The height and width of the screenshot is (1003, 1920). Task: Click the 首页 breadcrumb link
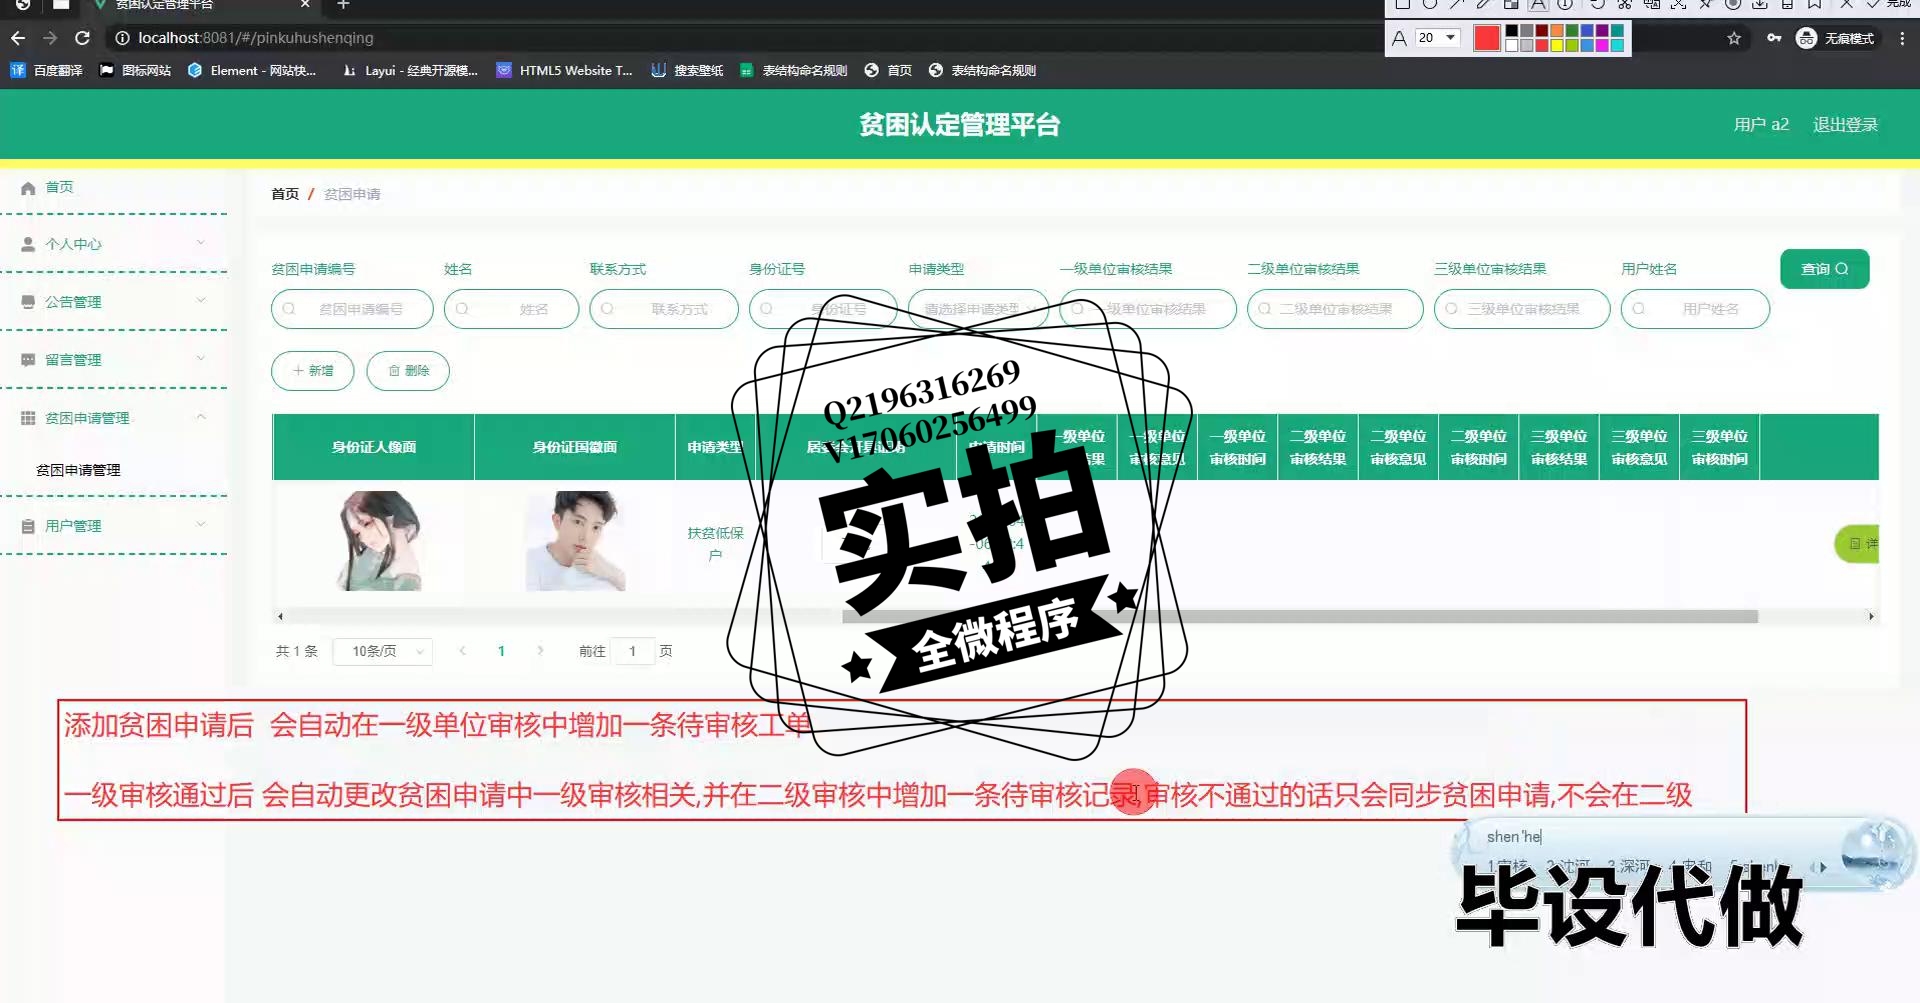tap(285, 194)
